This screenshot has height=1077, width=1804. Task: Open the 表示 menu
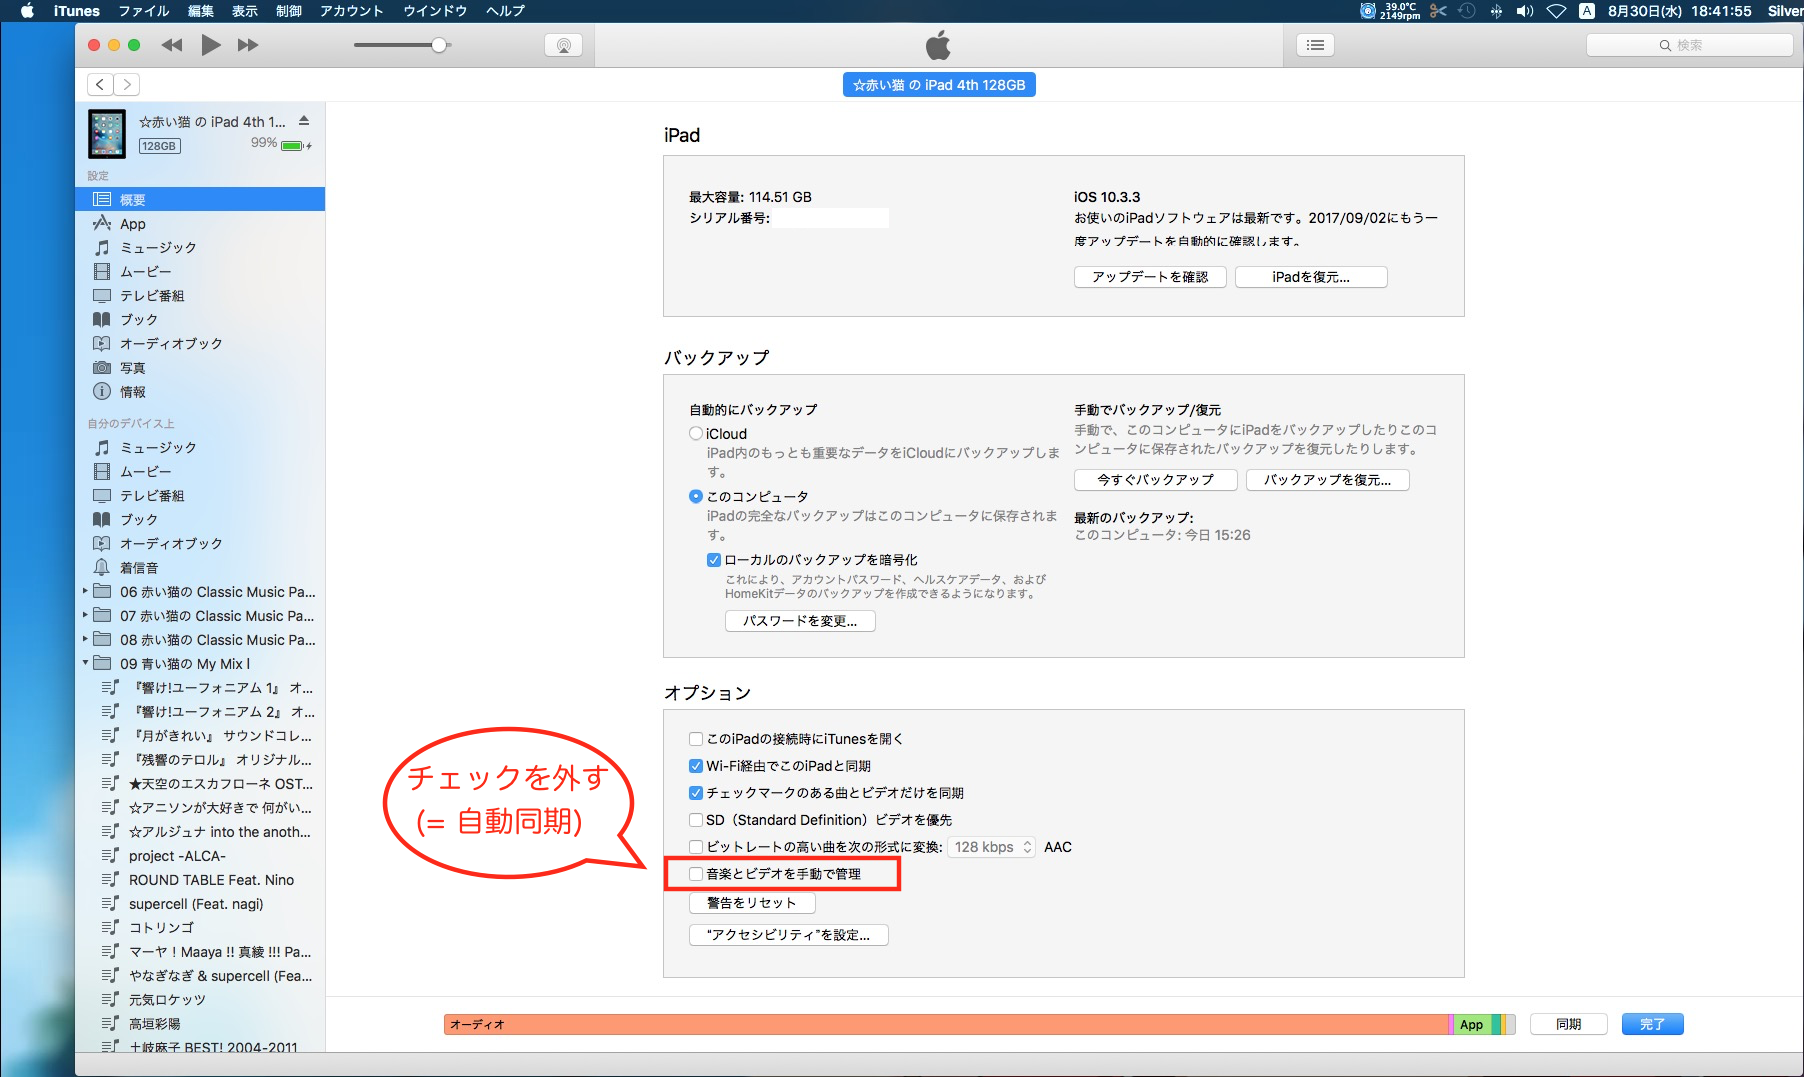245,11
